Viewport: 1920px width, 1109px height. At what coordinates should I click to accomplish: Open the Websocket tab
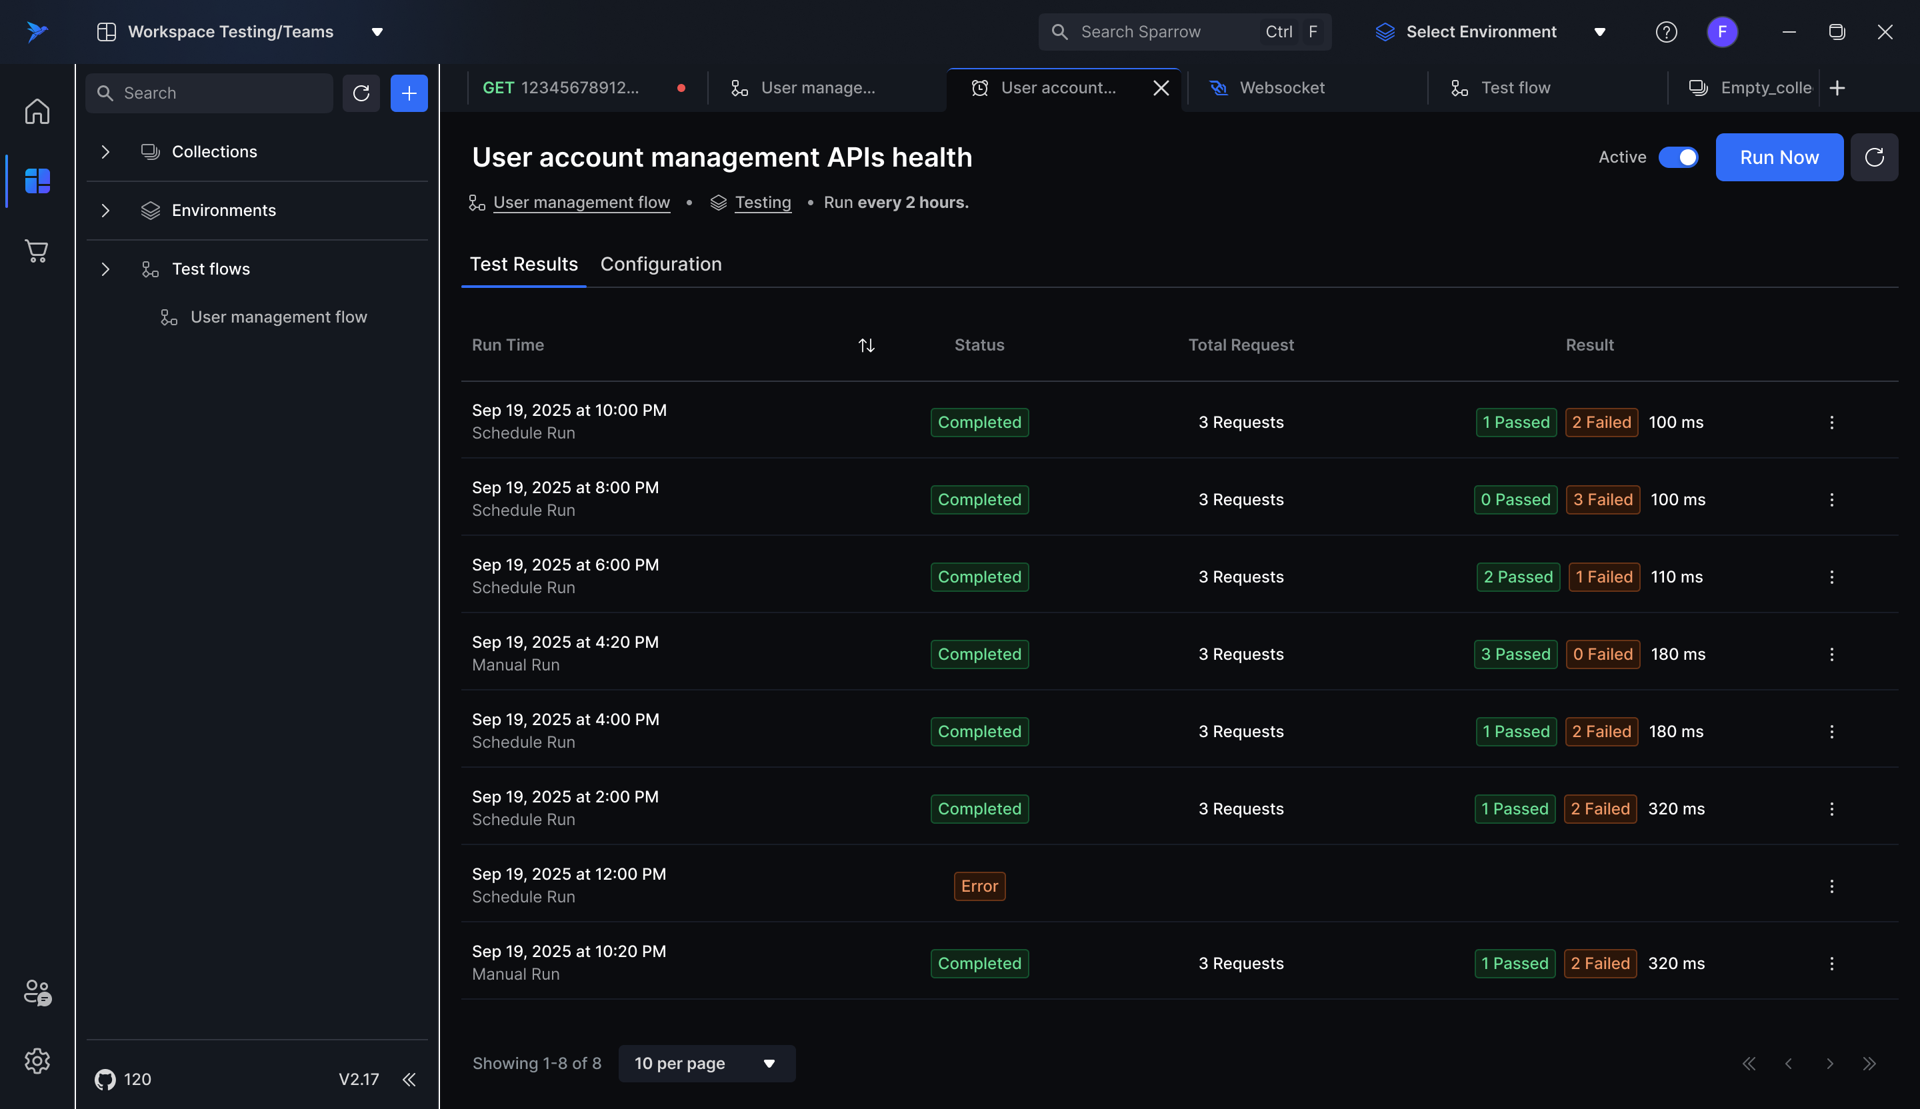click(x=1281, y=88)
